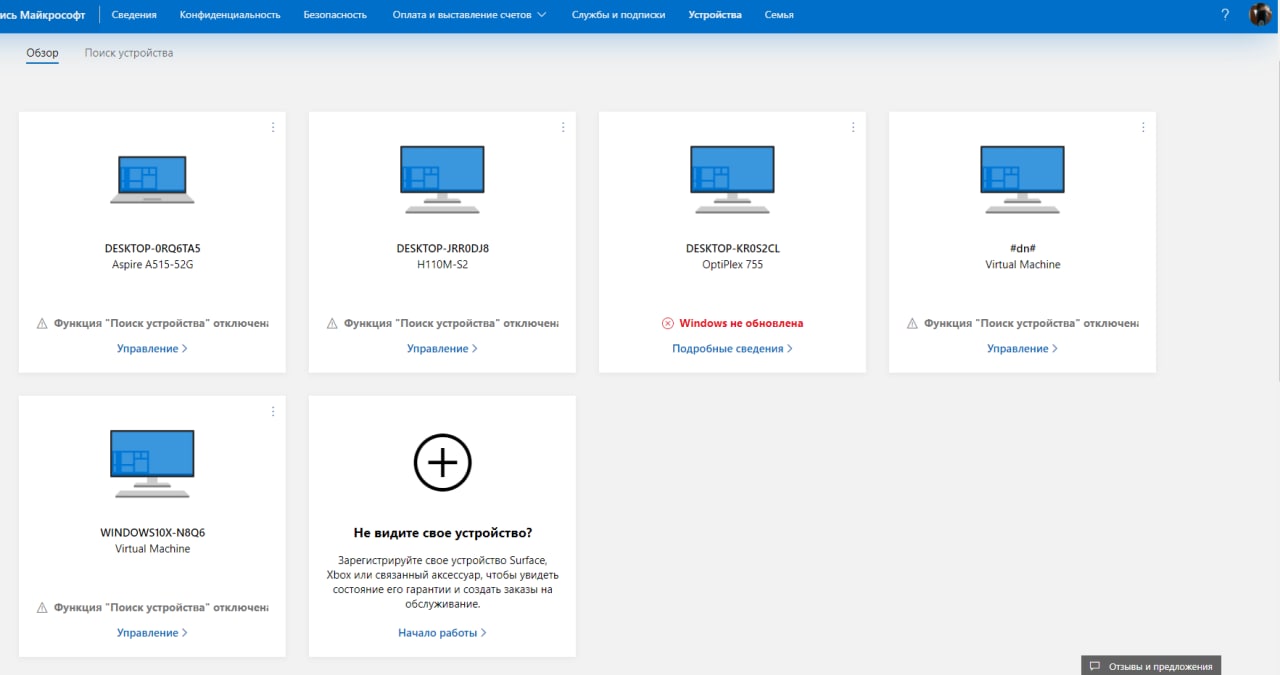
Task: Open the Сведения menu item
Action: (x=134, y=15)
